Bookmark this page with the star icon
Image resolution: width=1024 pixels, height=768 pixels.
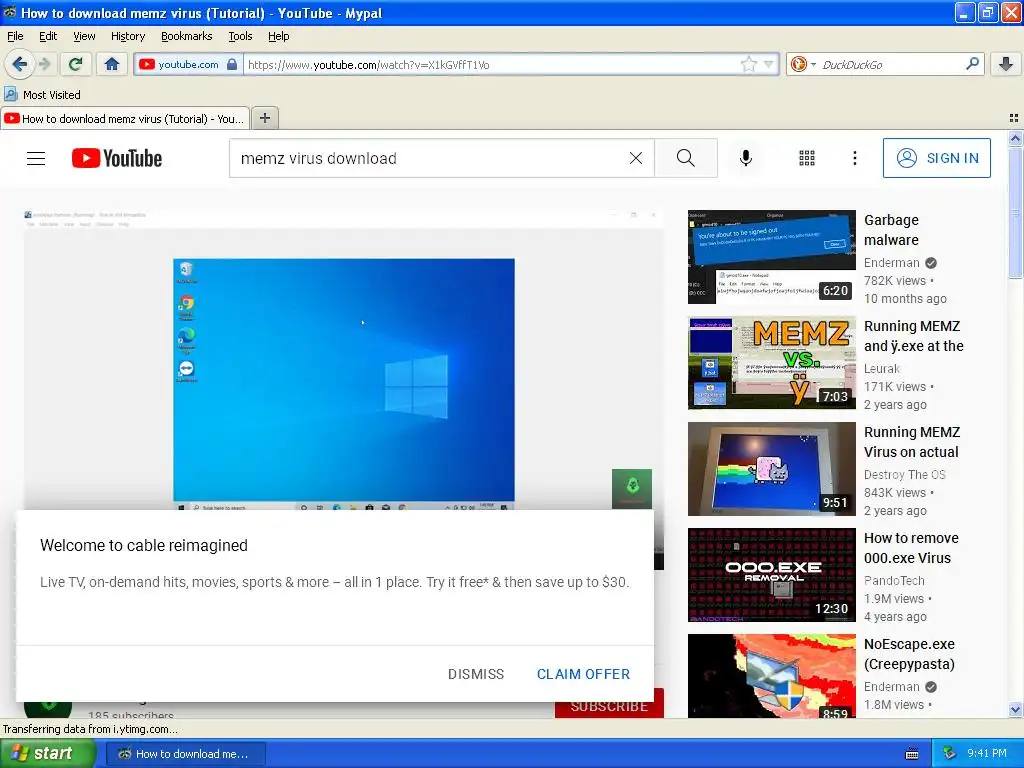[x=748, y=64]
